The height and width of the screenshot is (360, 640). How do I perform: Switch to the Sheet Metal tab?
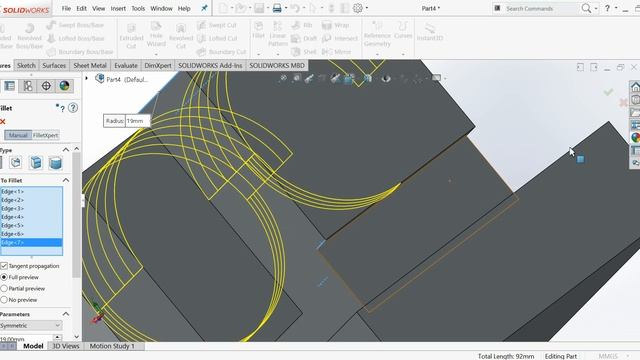coord(90,65)
